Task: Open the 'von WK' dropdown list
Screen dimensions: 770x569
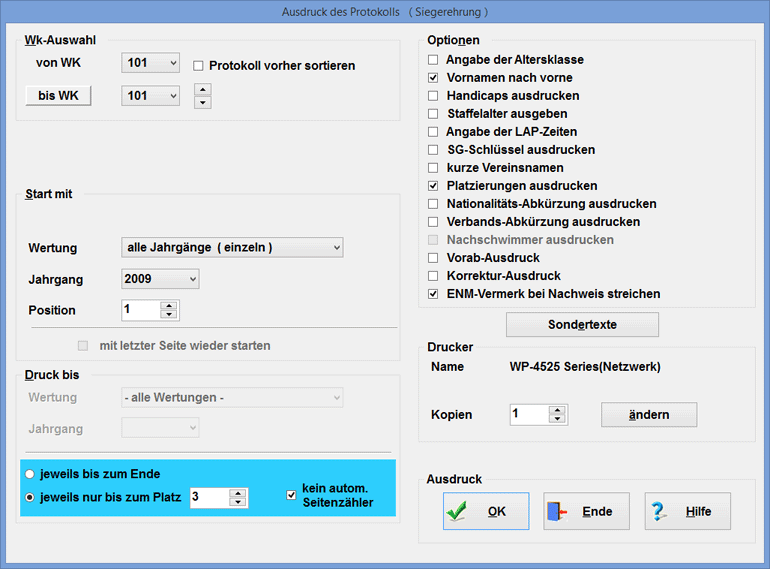Action: tap(150, 63)
